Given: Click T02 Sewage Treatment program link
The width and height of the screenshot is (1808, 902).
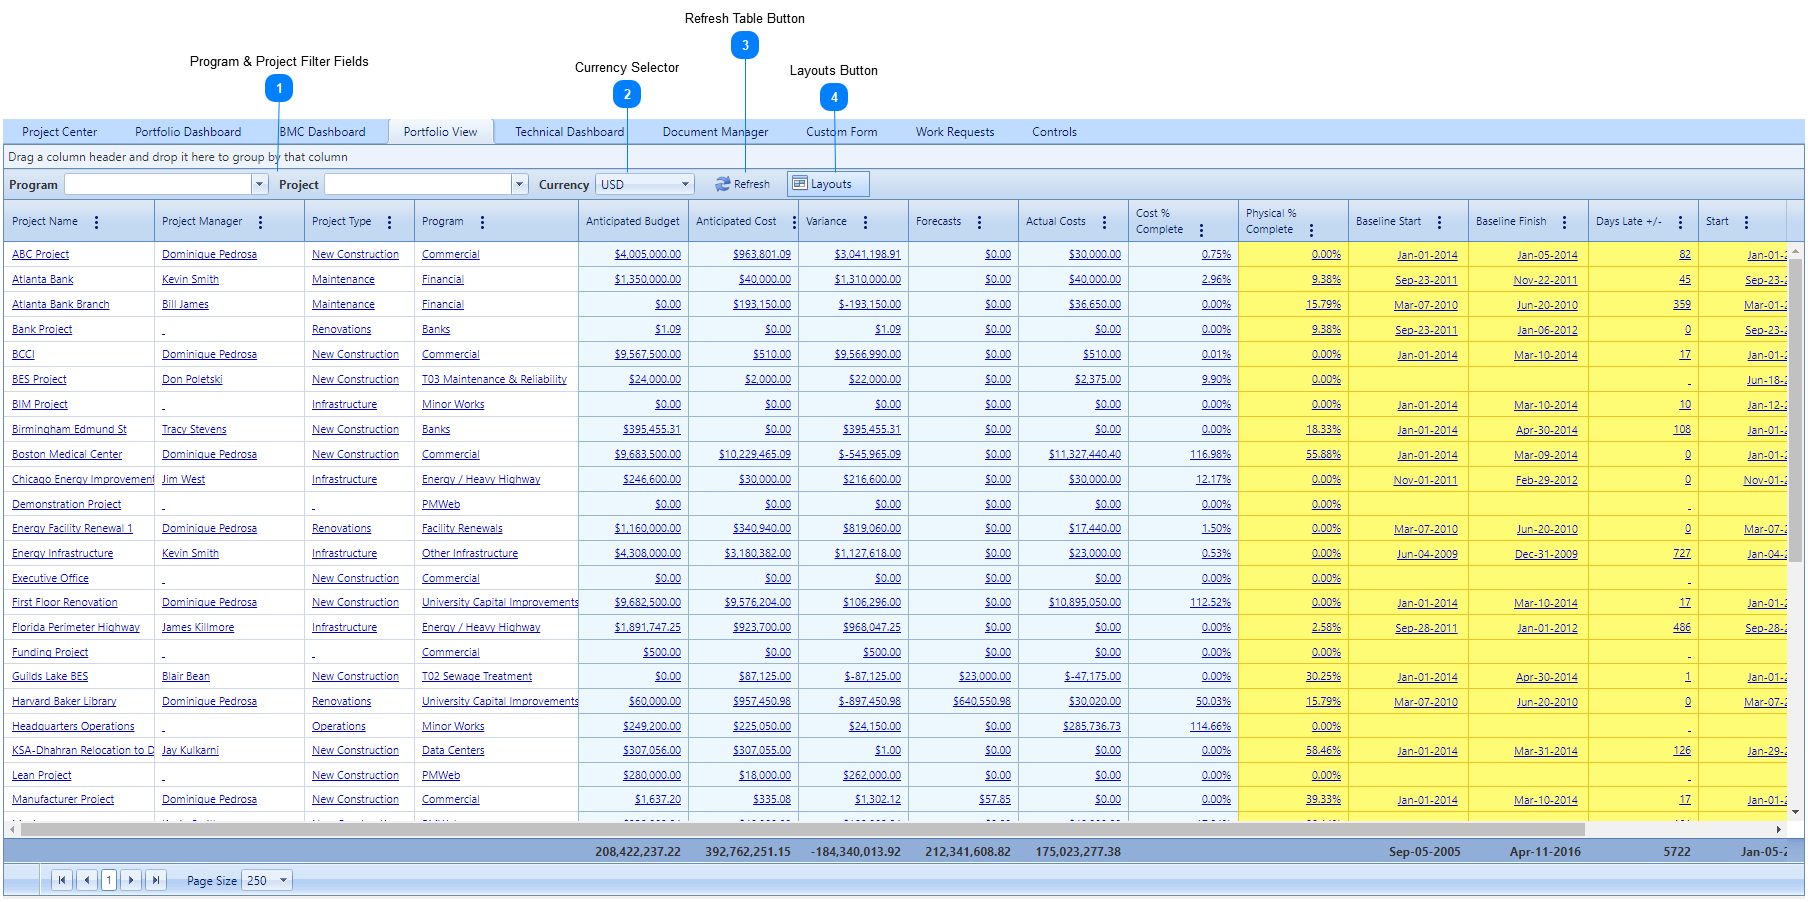Looking at the screenshot, I should pyautogui.click(x=477, y=676).
